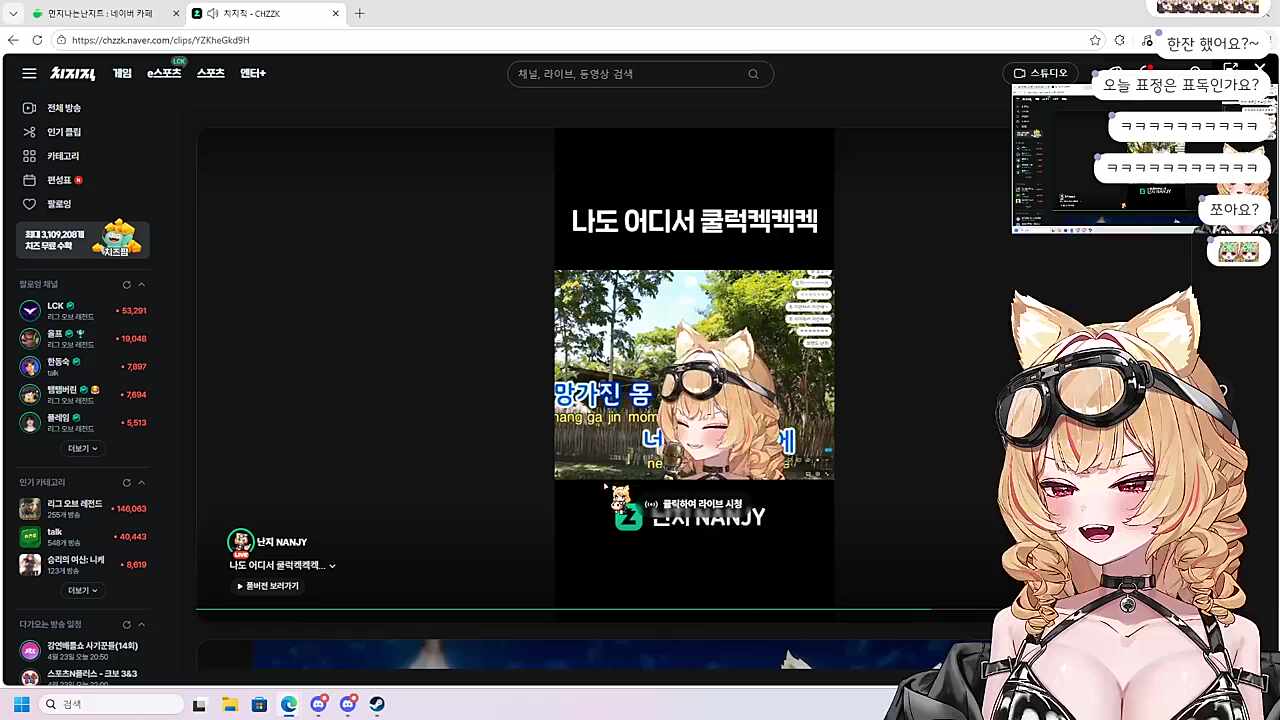Open 전체 방송 (all broadcasts) from the sidebar

(64, 108)
